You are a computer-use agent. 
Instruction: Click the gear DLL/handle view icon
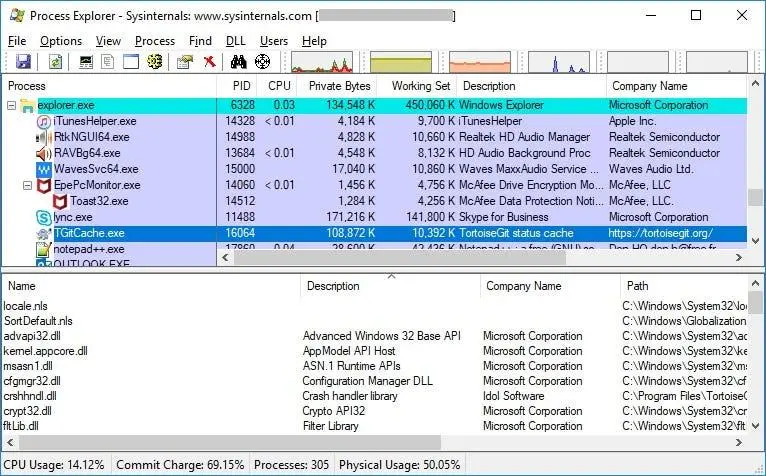click(154, 62)
